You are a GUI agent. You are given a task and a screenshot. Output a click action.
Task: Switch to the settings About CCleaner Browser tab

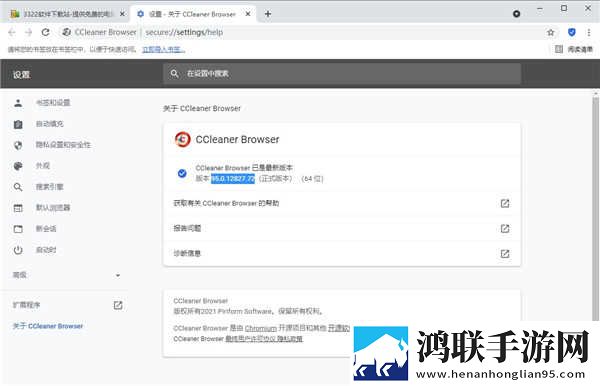click(x=192, y=14)
